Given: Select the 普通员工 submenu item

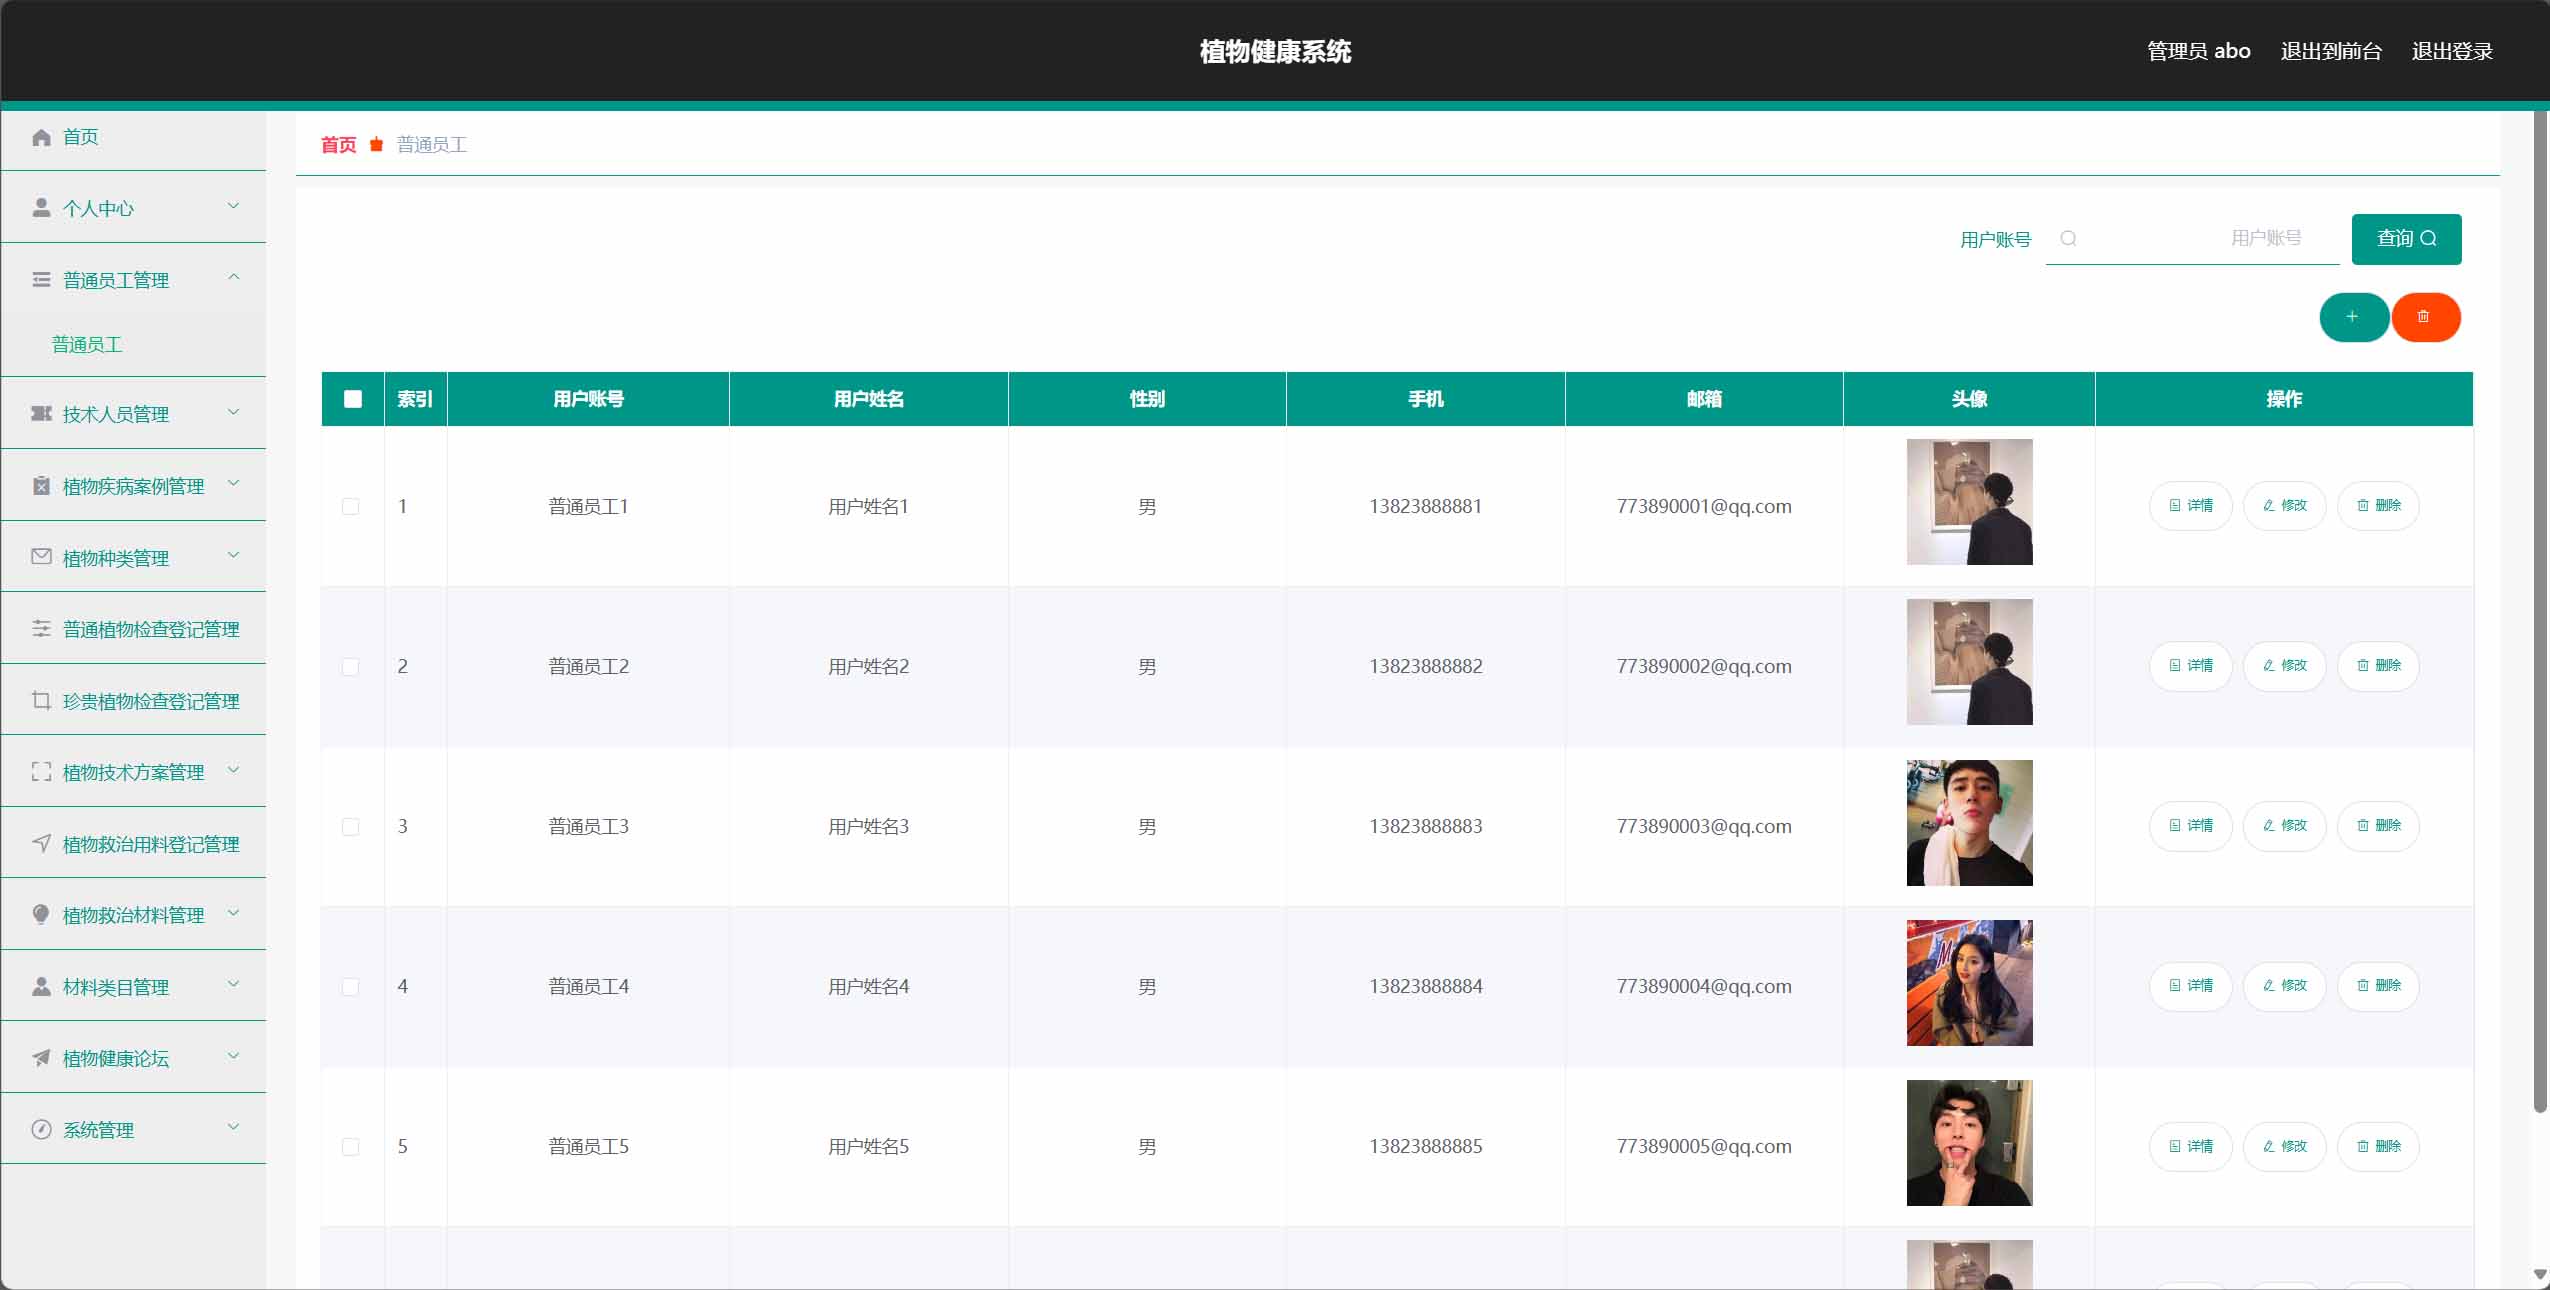Looking at the screenshot, I should (x=133, y=344).
